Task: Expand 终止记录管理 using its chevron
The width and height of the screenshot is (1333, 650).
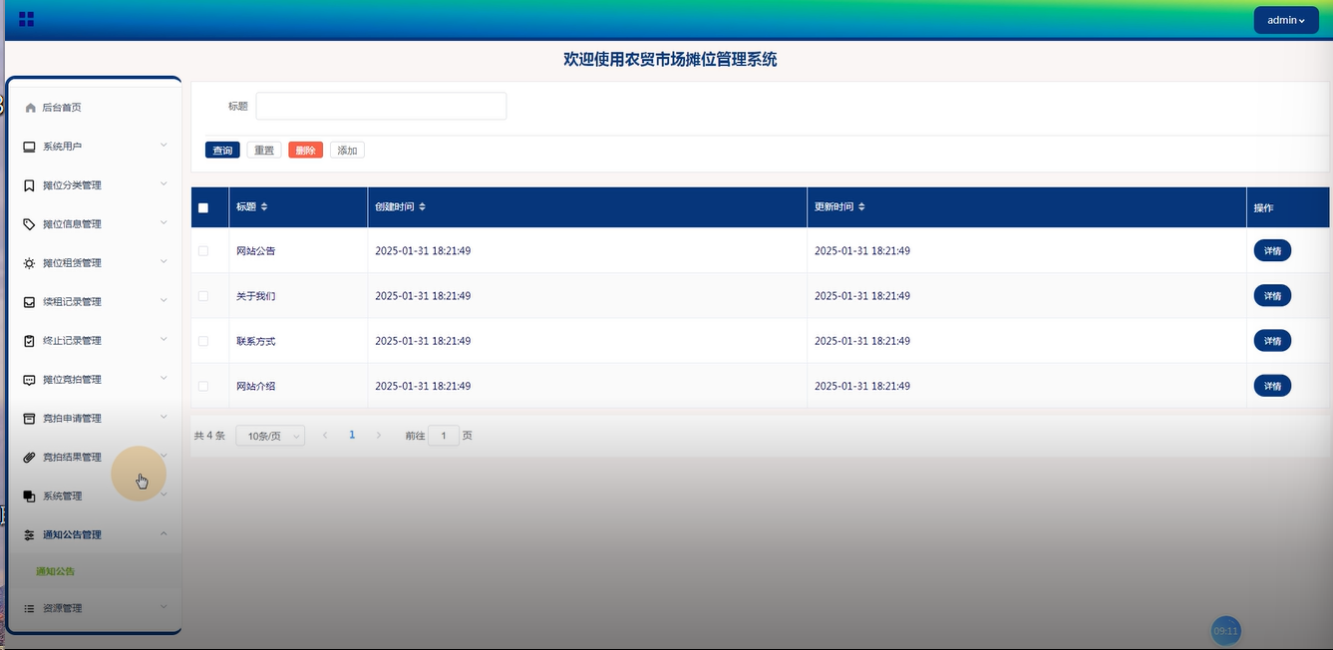Action: click(x=164, y=339)
